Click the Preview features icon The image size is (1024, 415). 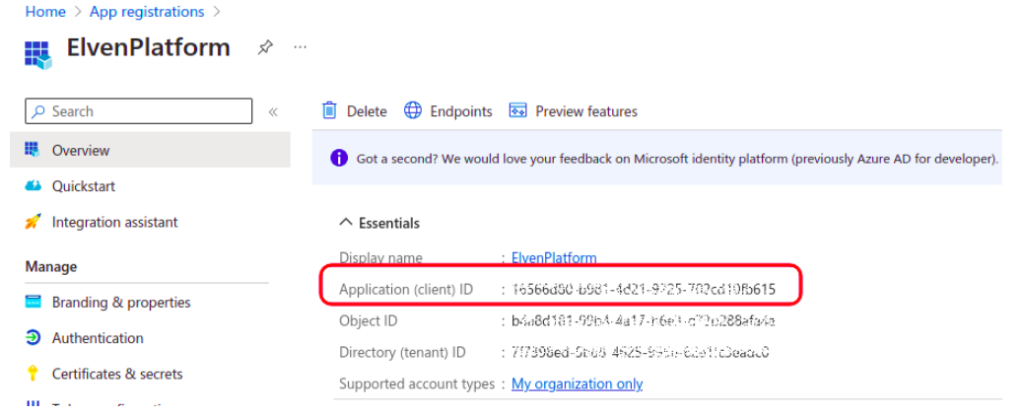coord(518,111)
